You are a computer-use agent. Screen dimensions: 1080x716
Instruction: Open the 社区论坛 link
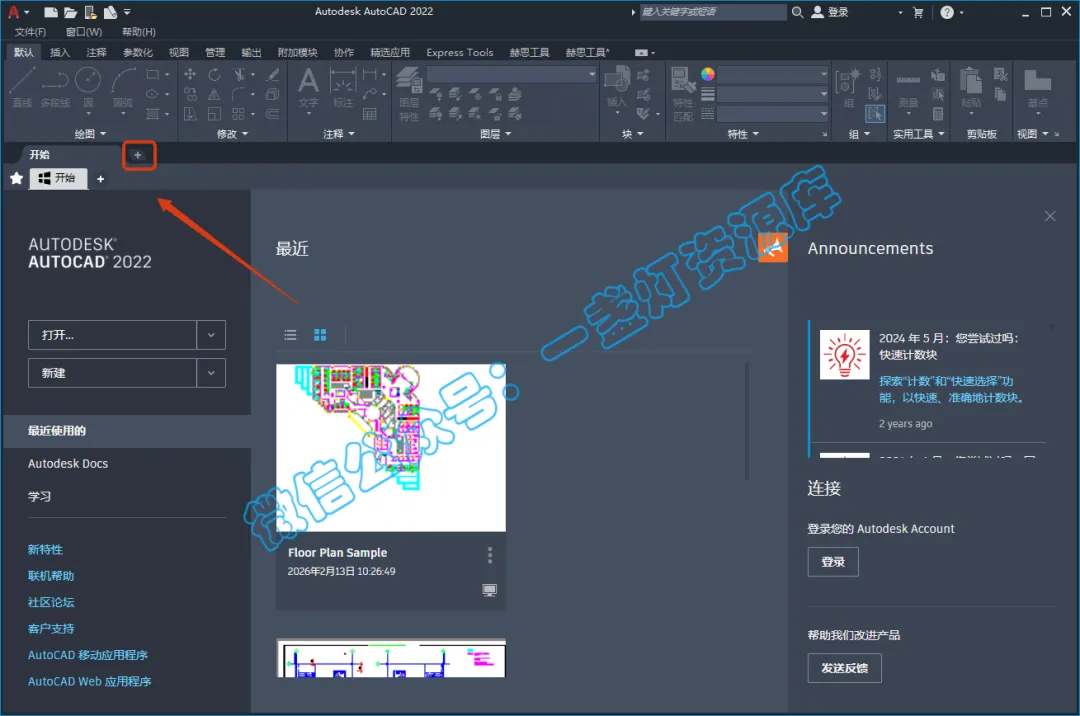(51, 602)
